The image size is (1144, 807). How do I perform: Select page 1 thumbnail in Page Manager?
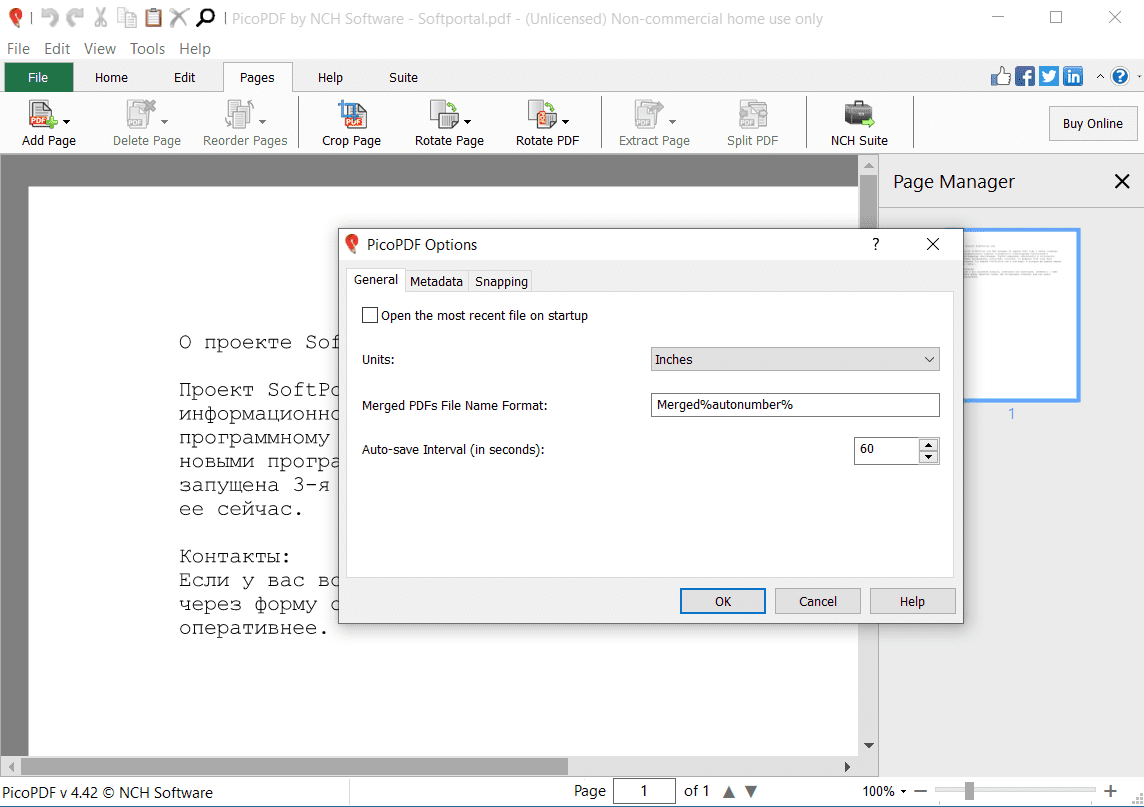1021,315
